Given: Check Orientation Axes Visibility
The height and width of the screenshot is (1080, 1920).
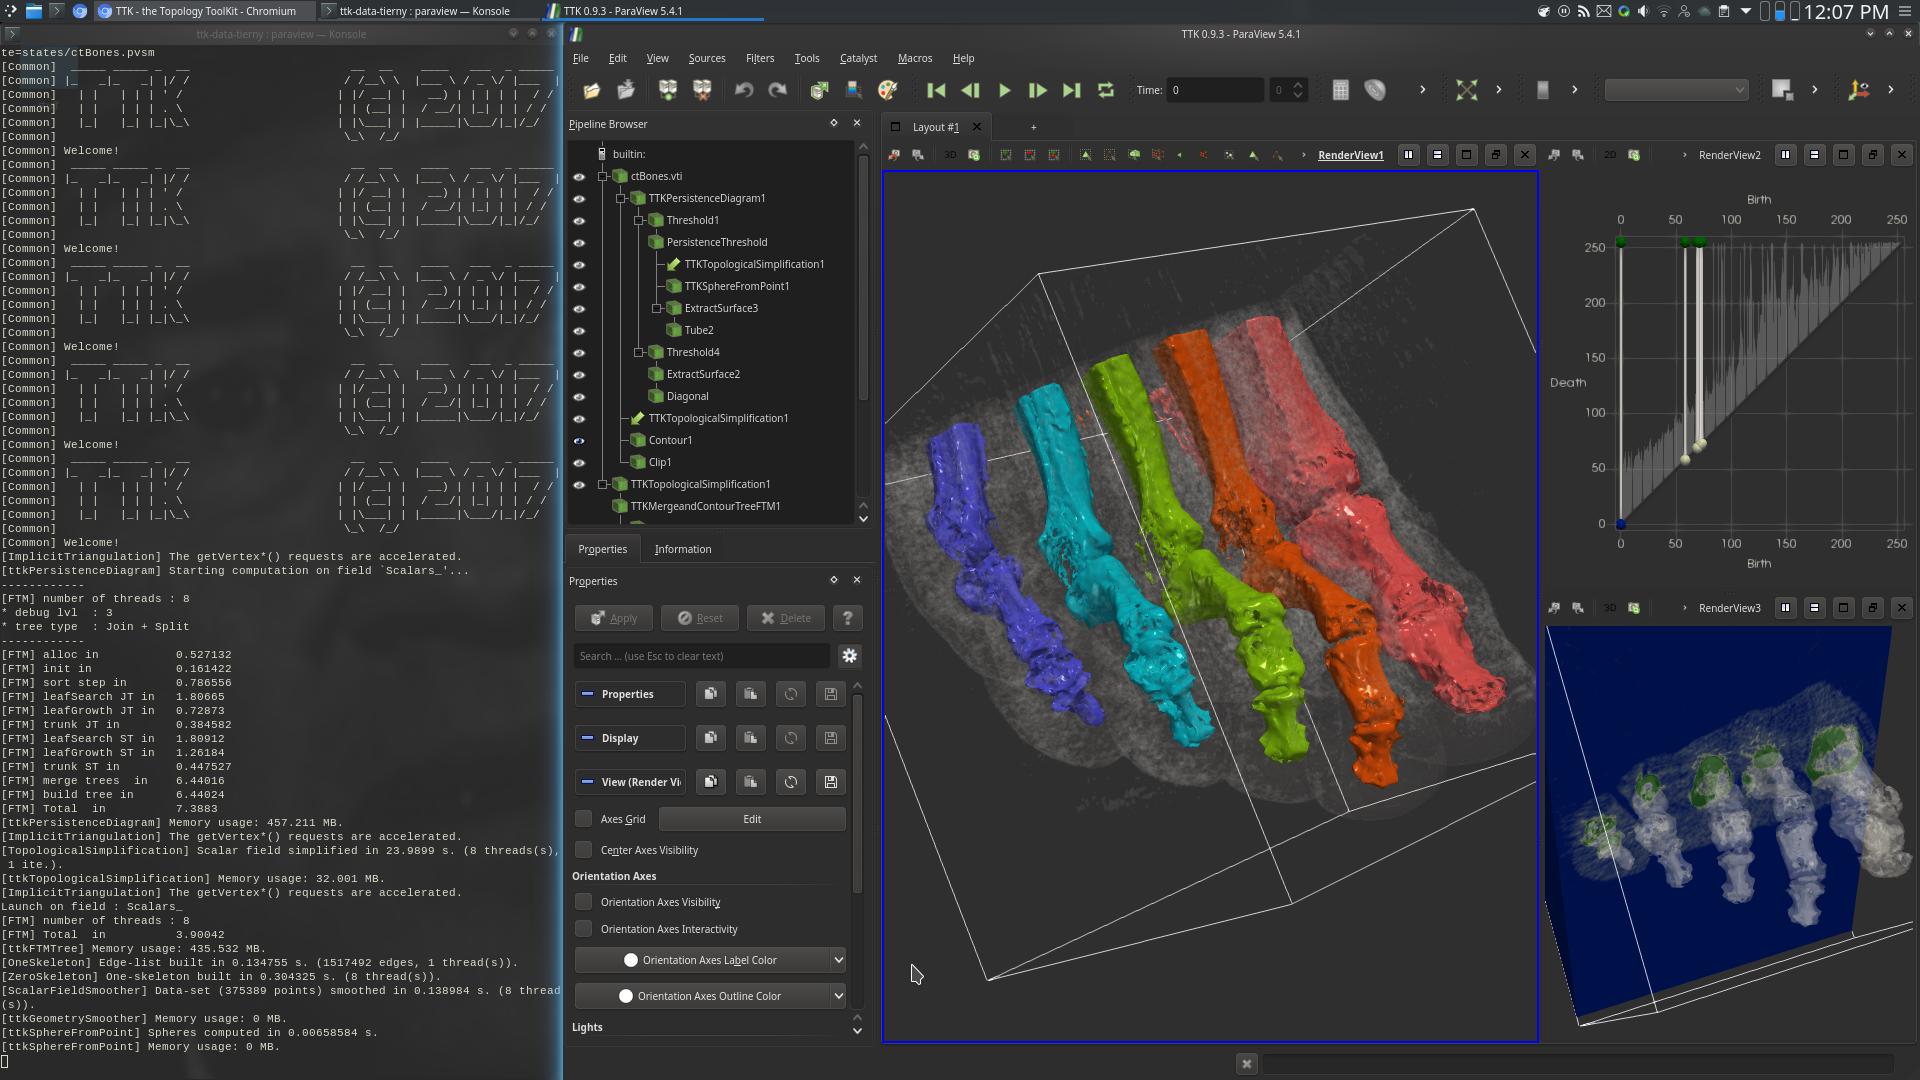Looking at the screenshot, I should pos(584,902).
